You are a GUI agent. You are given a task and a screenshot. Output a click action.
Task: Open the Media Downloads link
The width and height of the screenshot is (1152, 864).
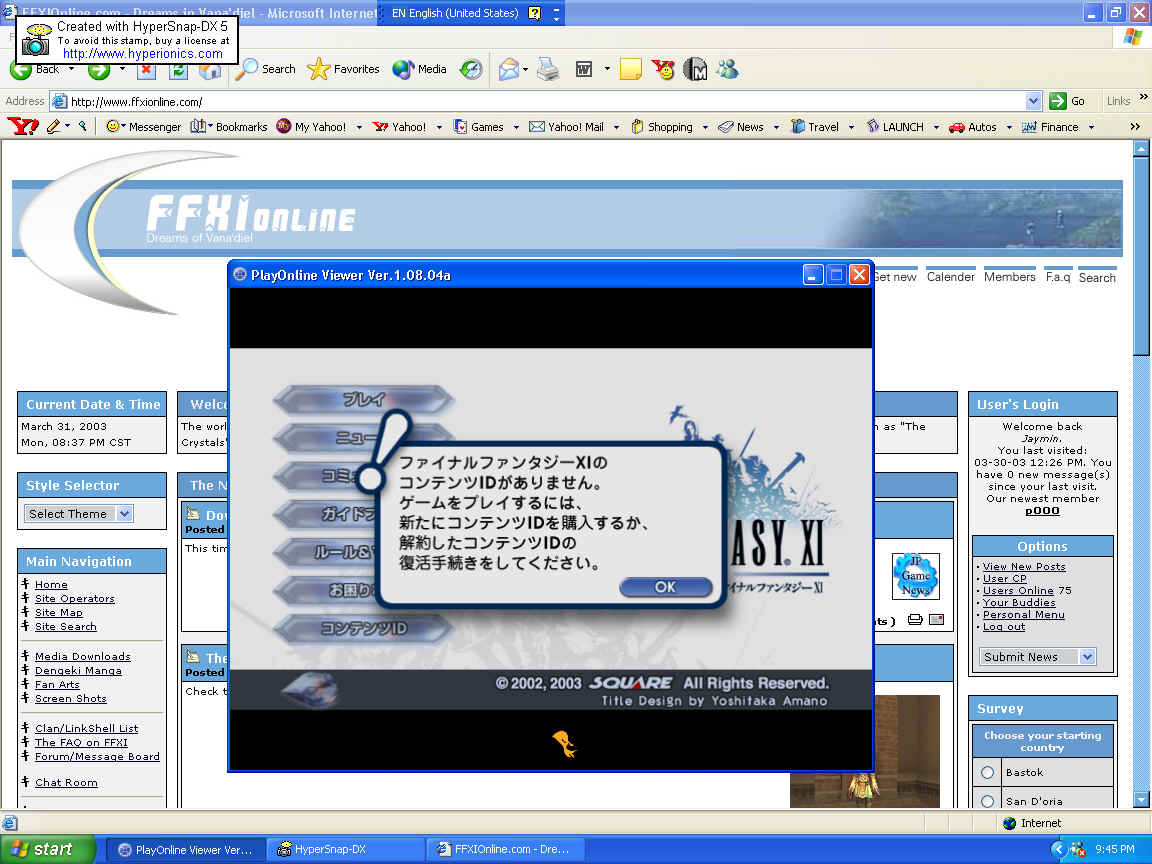pyautogui.click(x=83, y=657)
